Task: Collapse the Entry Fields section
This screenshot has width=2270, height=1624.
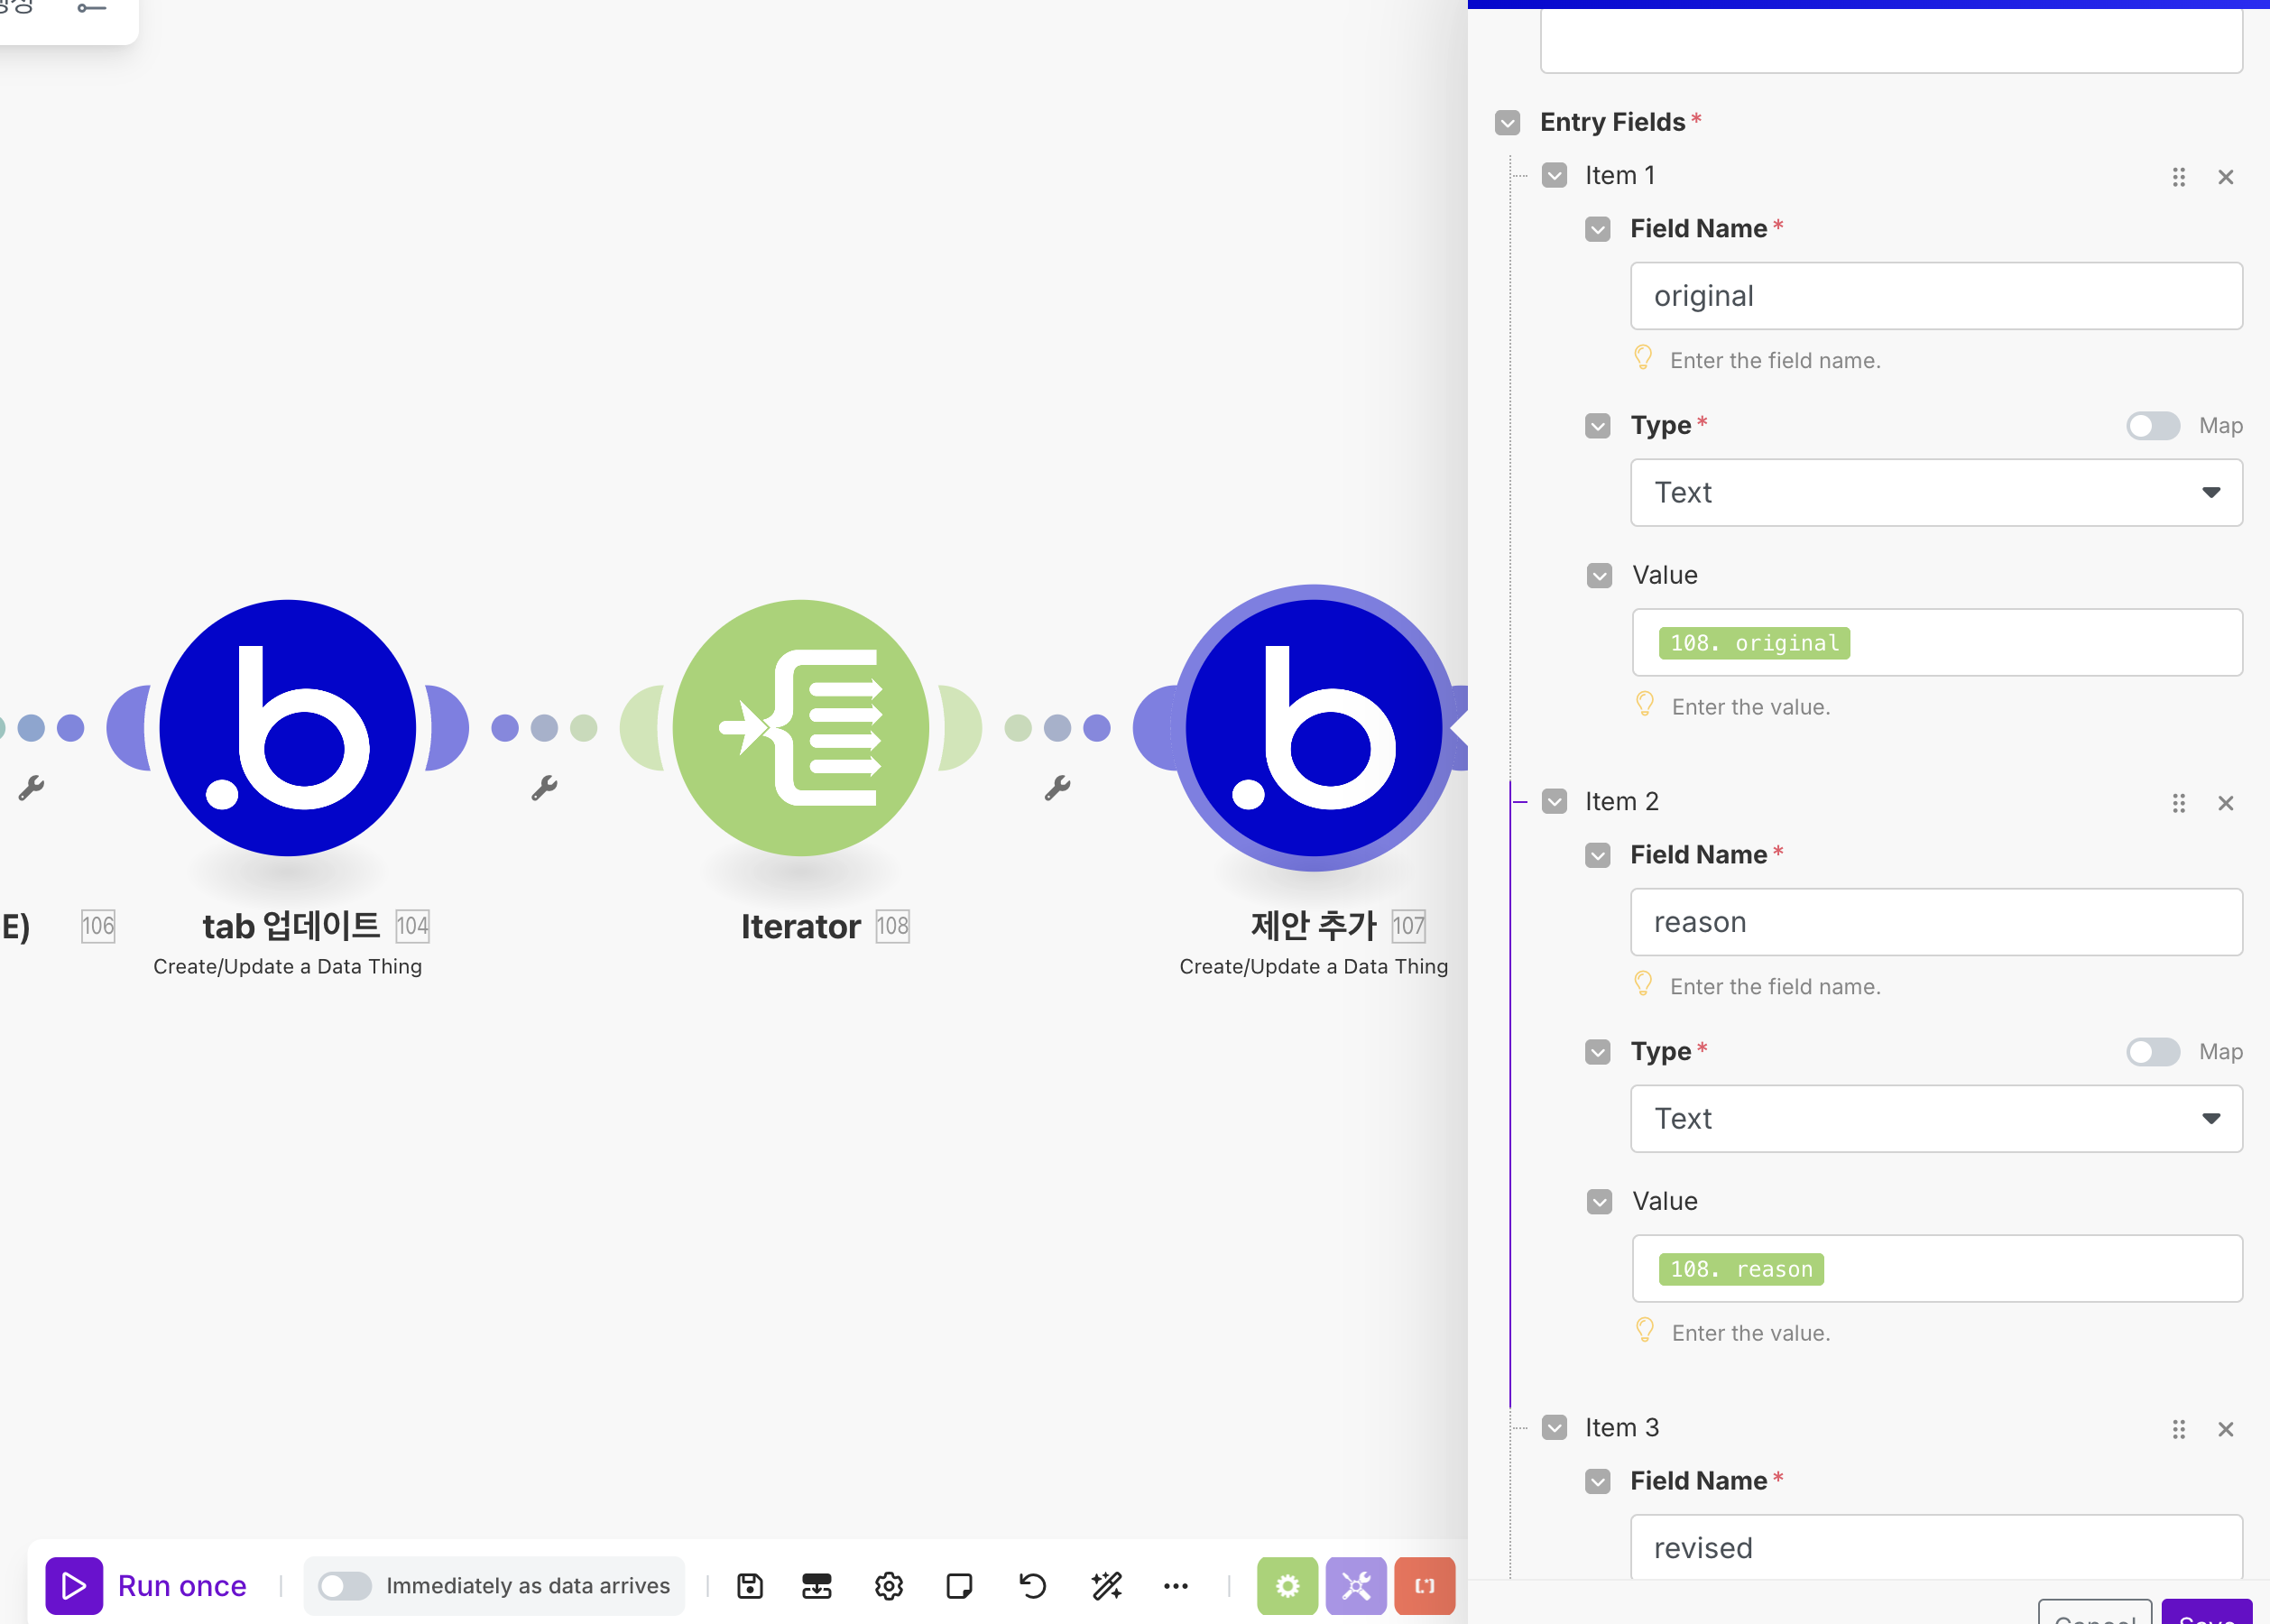Action: (1507, 123)
